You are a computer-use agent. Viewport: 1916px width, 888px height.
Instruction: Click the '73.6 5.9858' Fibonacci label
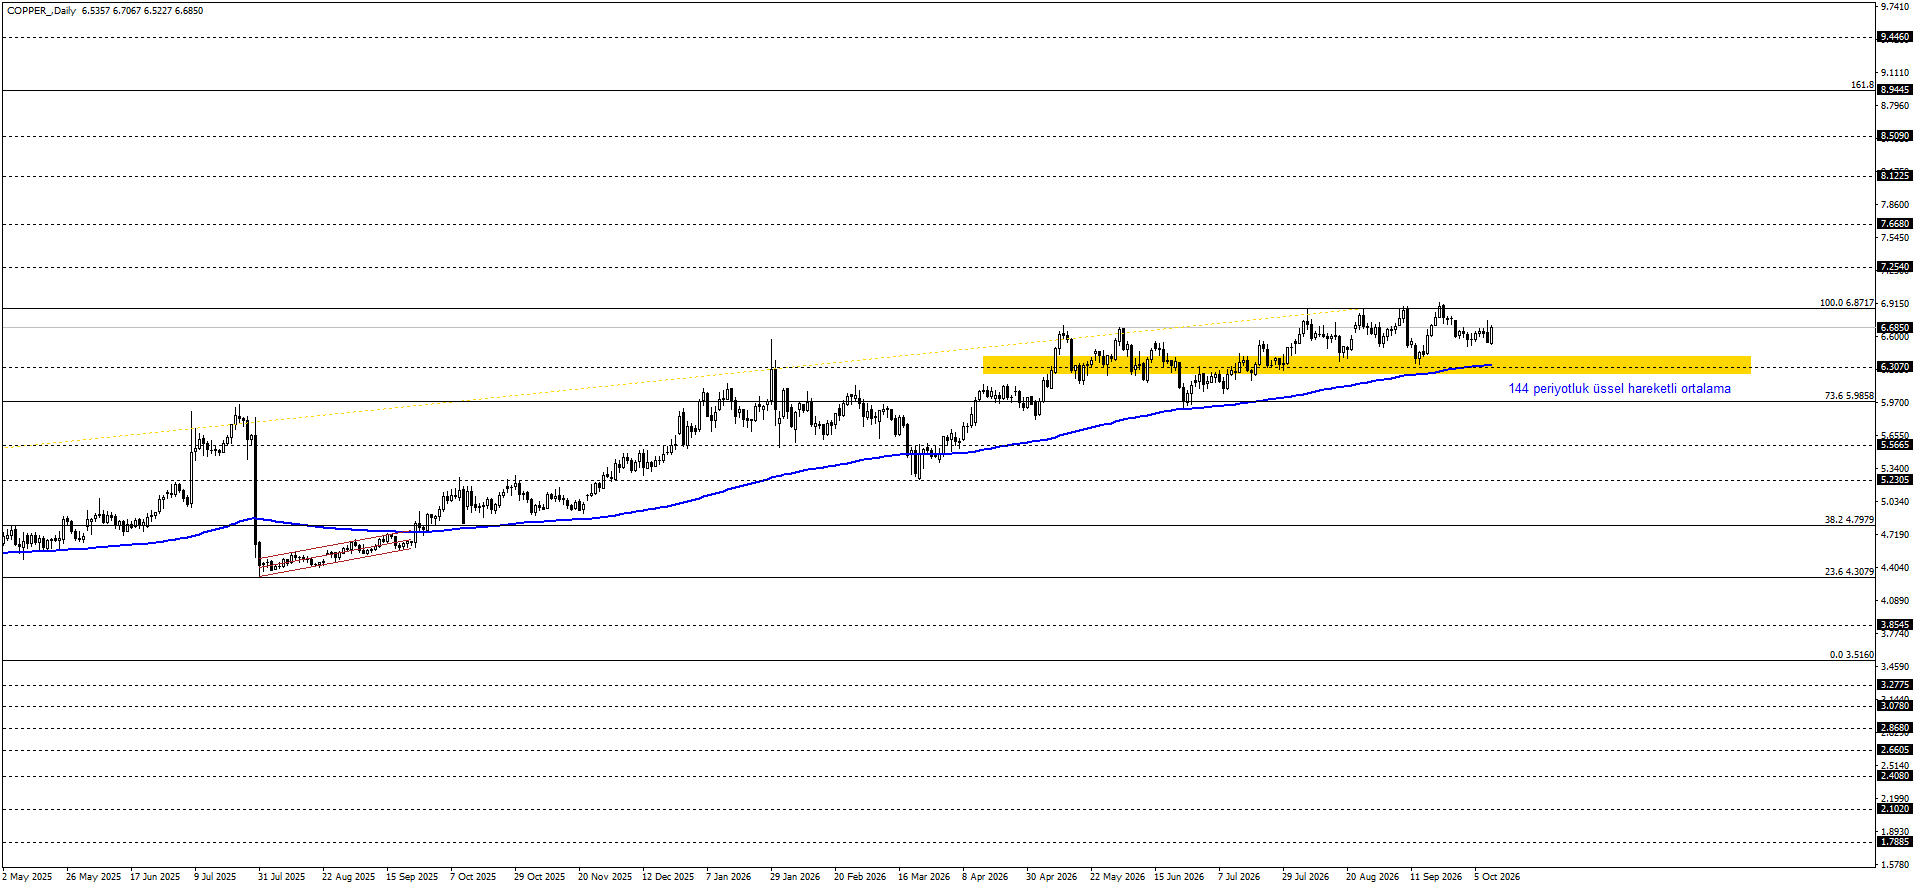tap(1849, 396)
